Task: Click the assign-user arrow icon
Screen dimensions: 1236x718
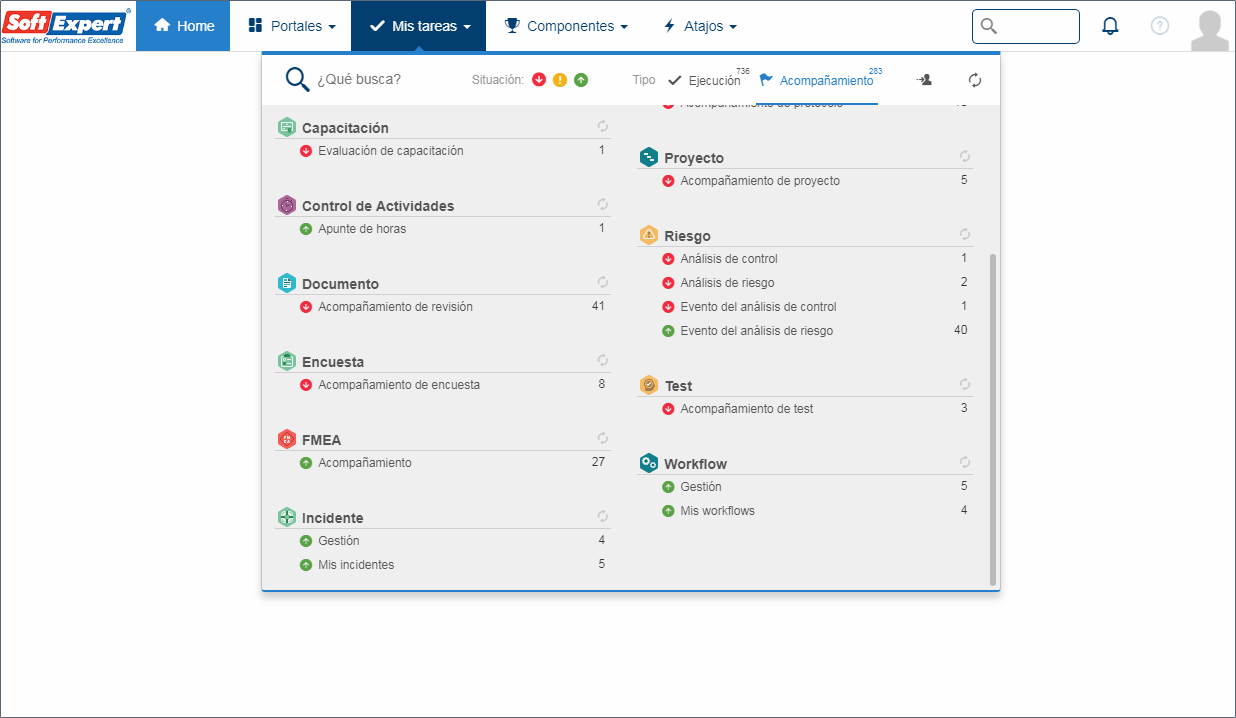Action: click(x=924, y=80)
